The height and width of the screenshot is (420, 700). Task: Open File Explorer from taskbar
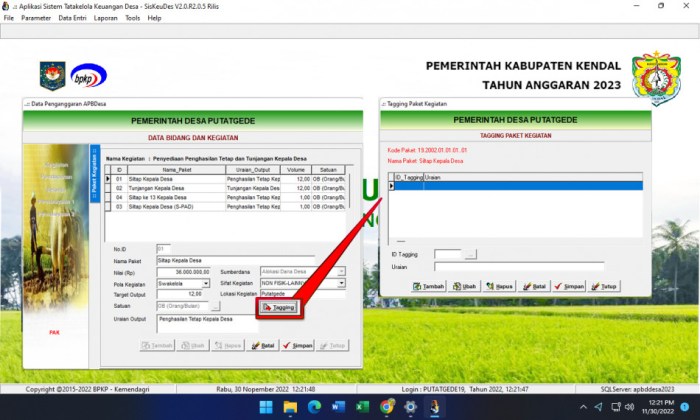290,407
